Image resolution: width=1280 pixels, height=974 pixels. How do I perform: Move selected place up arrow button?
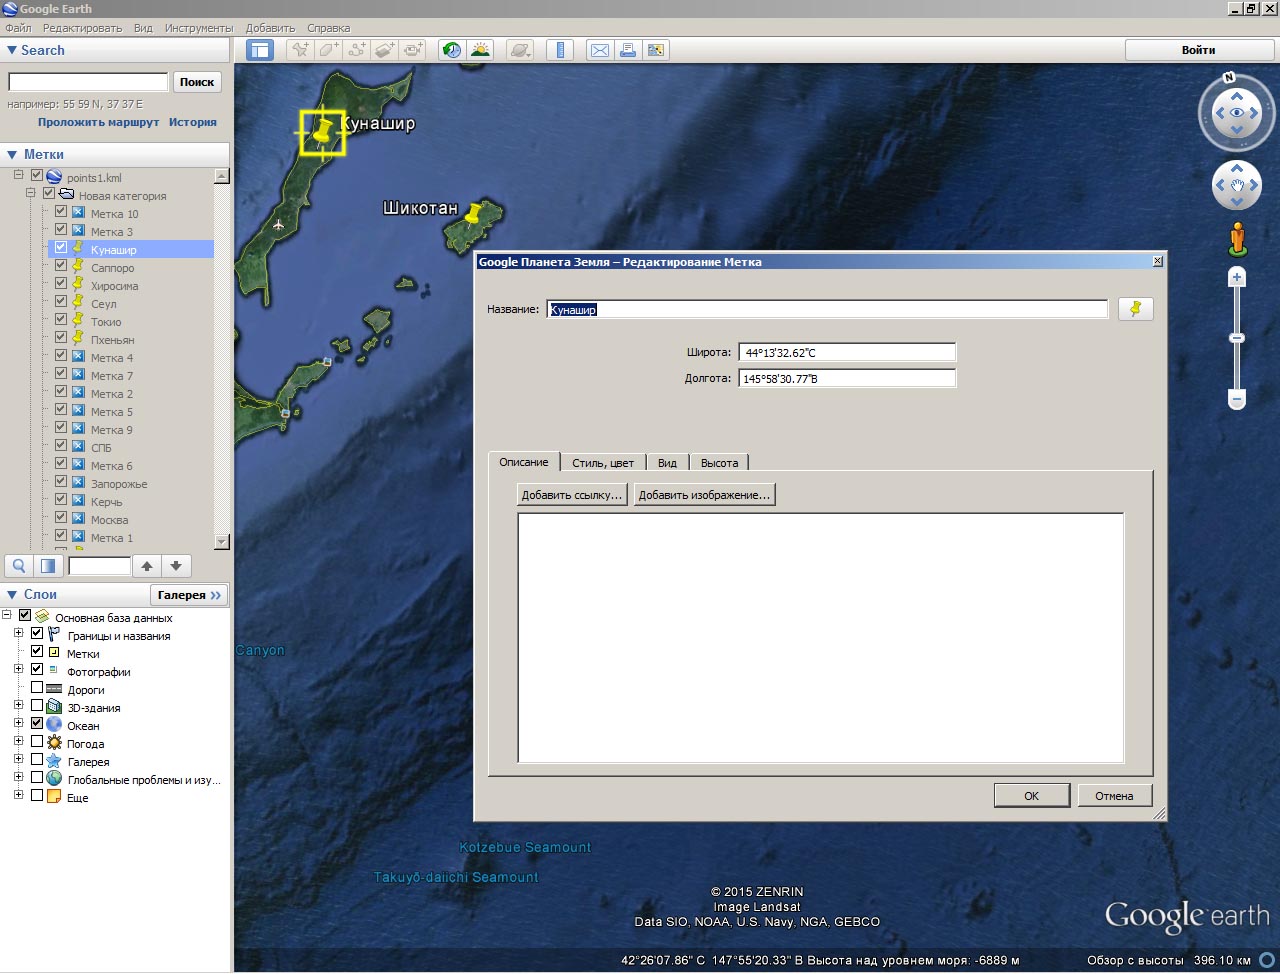pos(147,566)
